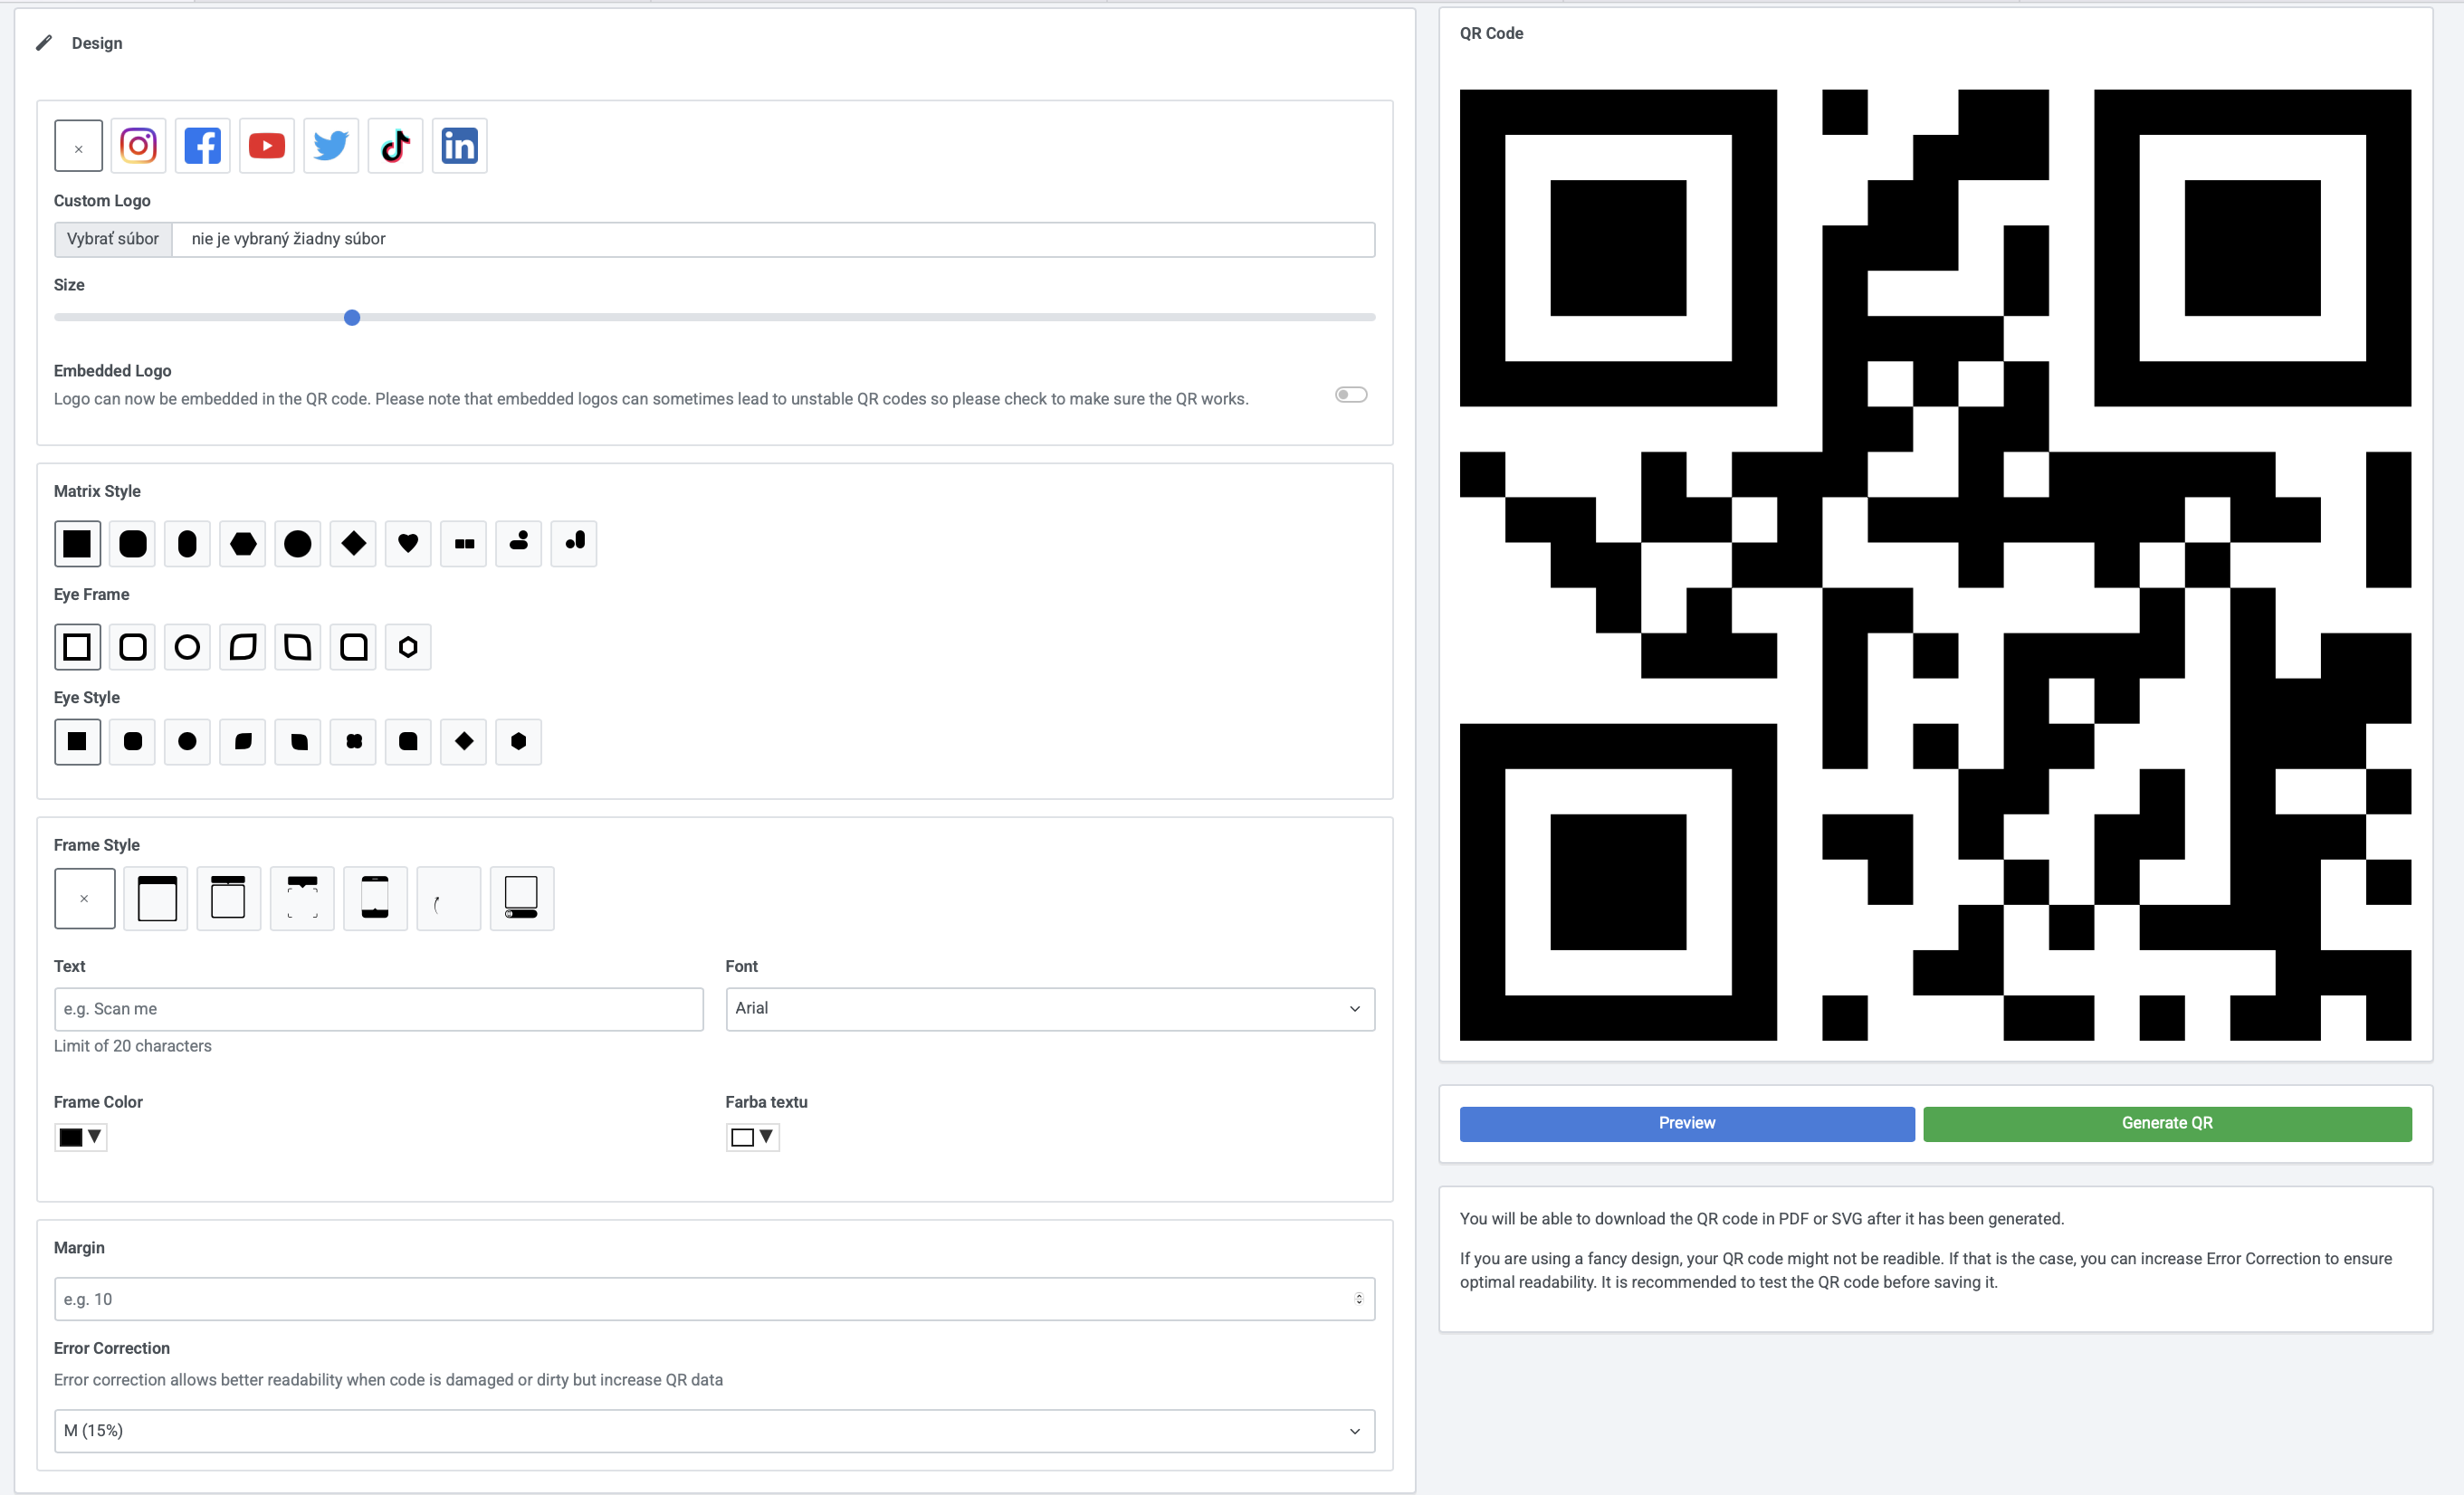Screen dimensions: 2464x1495
Task: Select the vertical pill matrix style
Action: tap(187, 544)
